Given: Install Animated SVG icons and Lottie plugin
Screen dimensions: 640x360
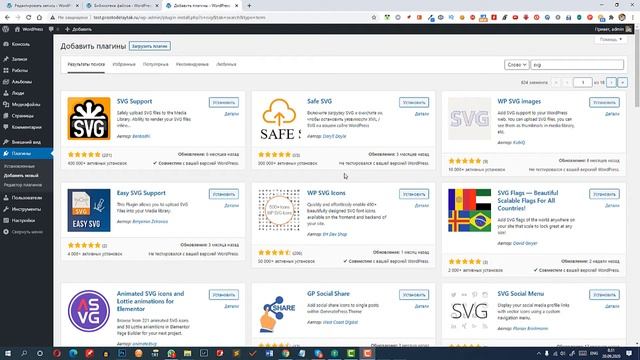Looking at the screenshot, I should tap(224, 295).
